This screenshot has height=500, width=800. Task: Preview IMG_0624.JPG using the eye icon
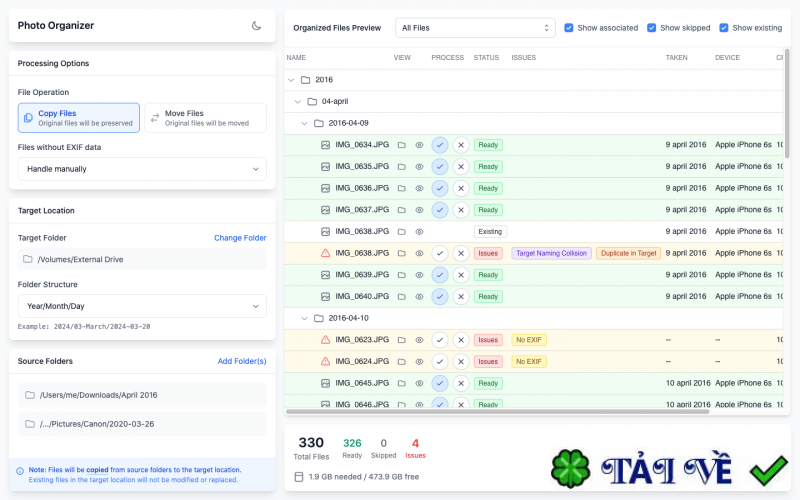tap(419, 362)
